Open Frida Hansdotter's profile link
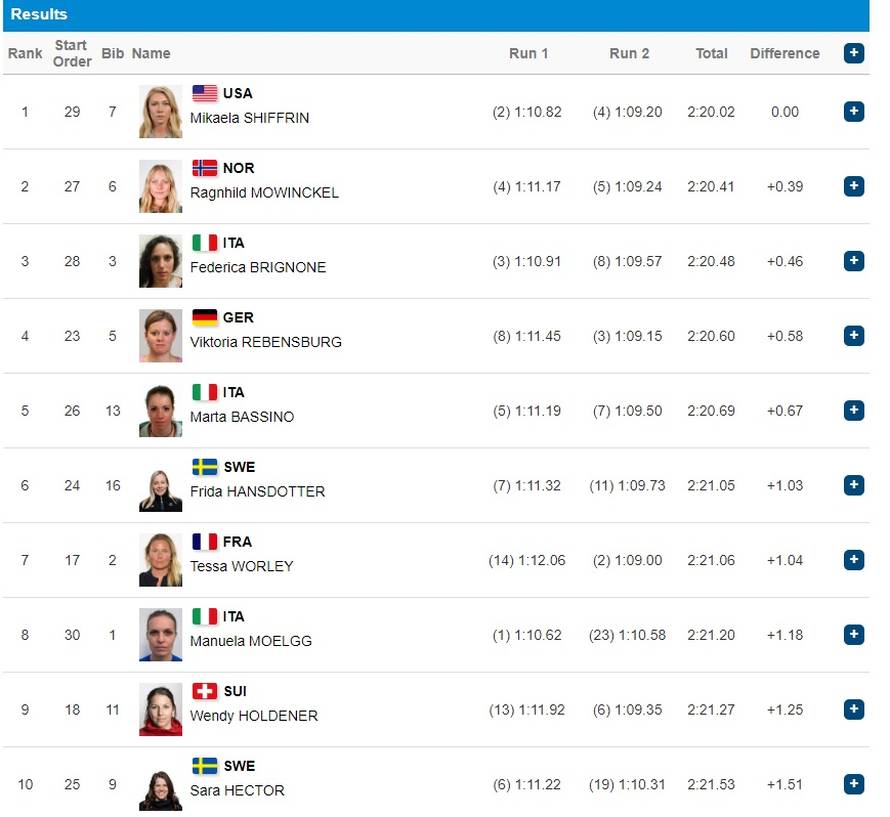The height and width of the screenshot is (817, 890). pyautogui.click(x=257, y=492)
